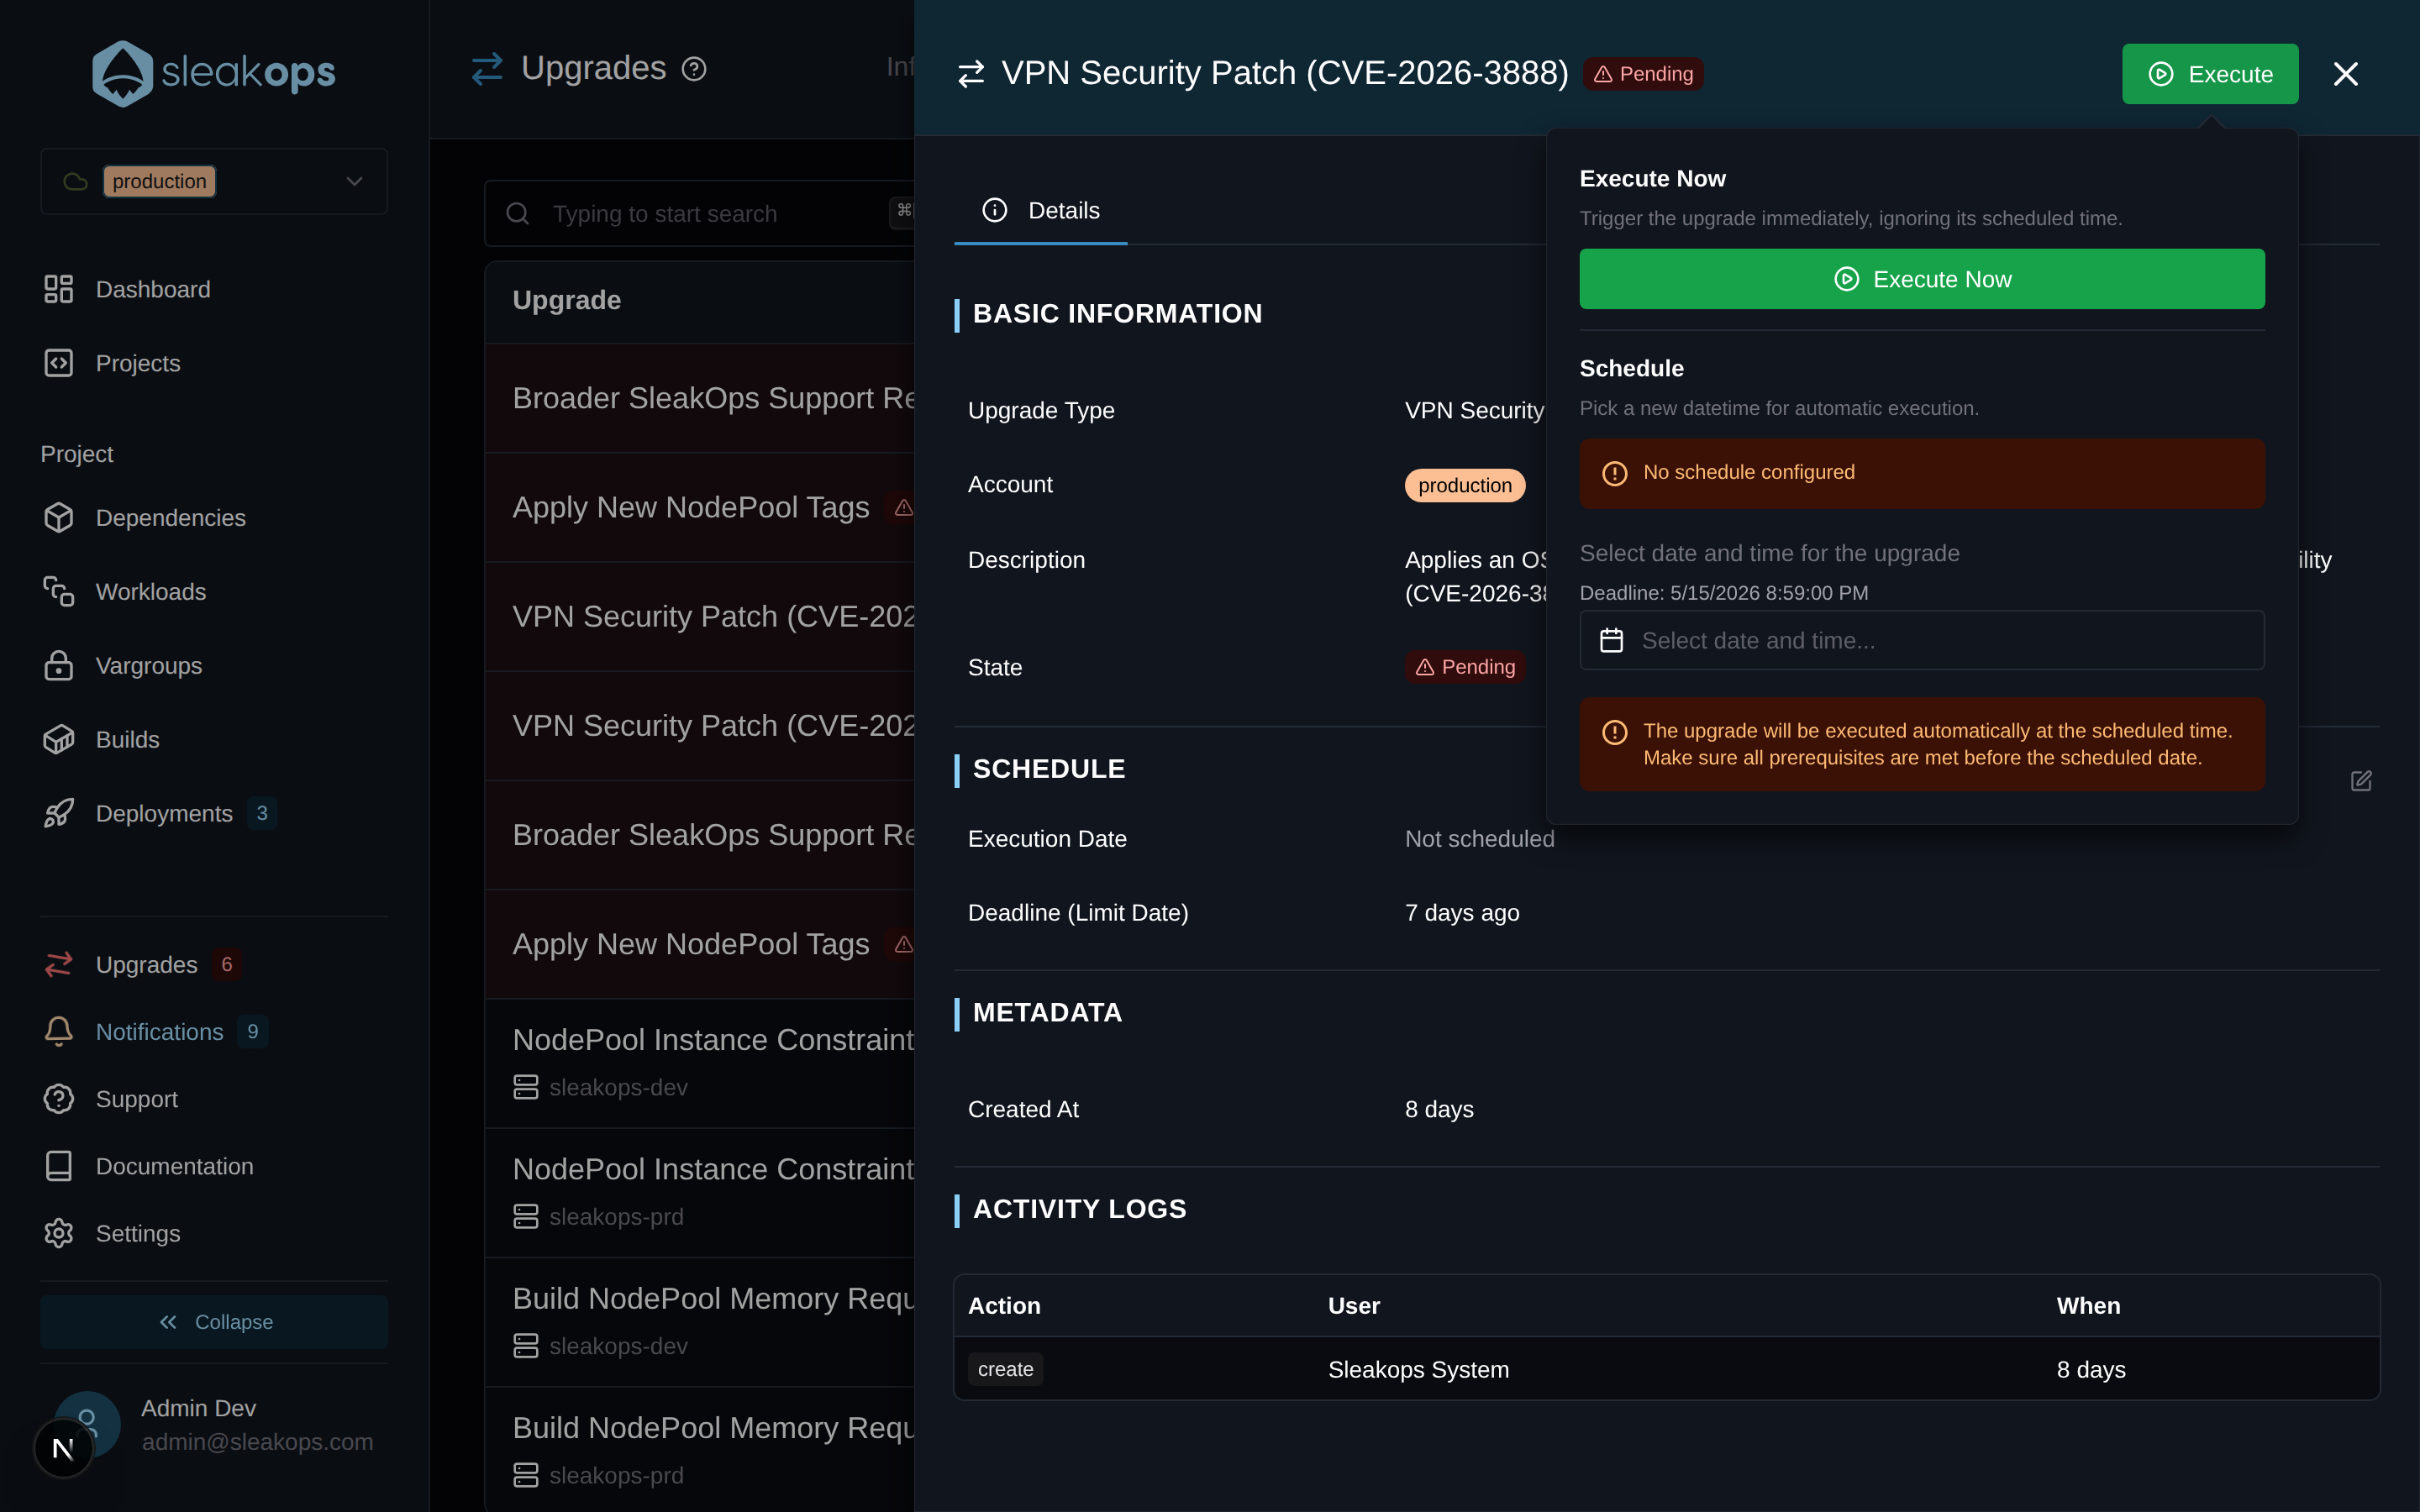2420x1512 pixels.
Task: Click the Support help icon
Action: coord(59,1099)
